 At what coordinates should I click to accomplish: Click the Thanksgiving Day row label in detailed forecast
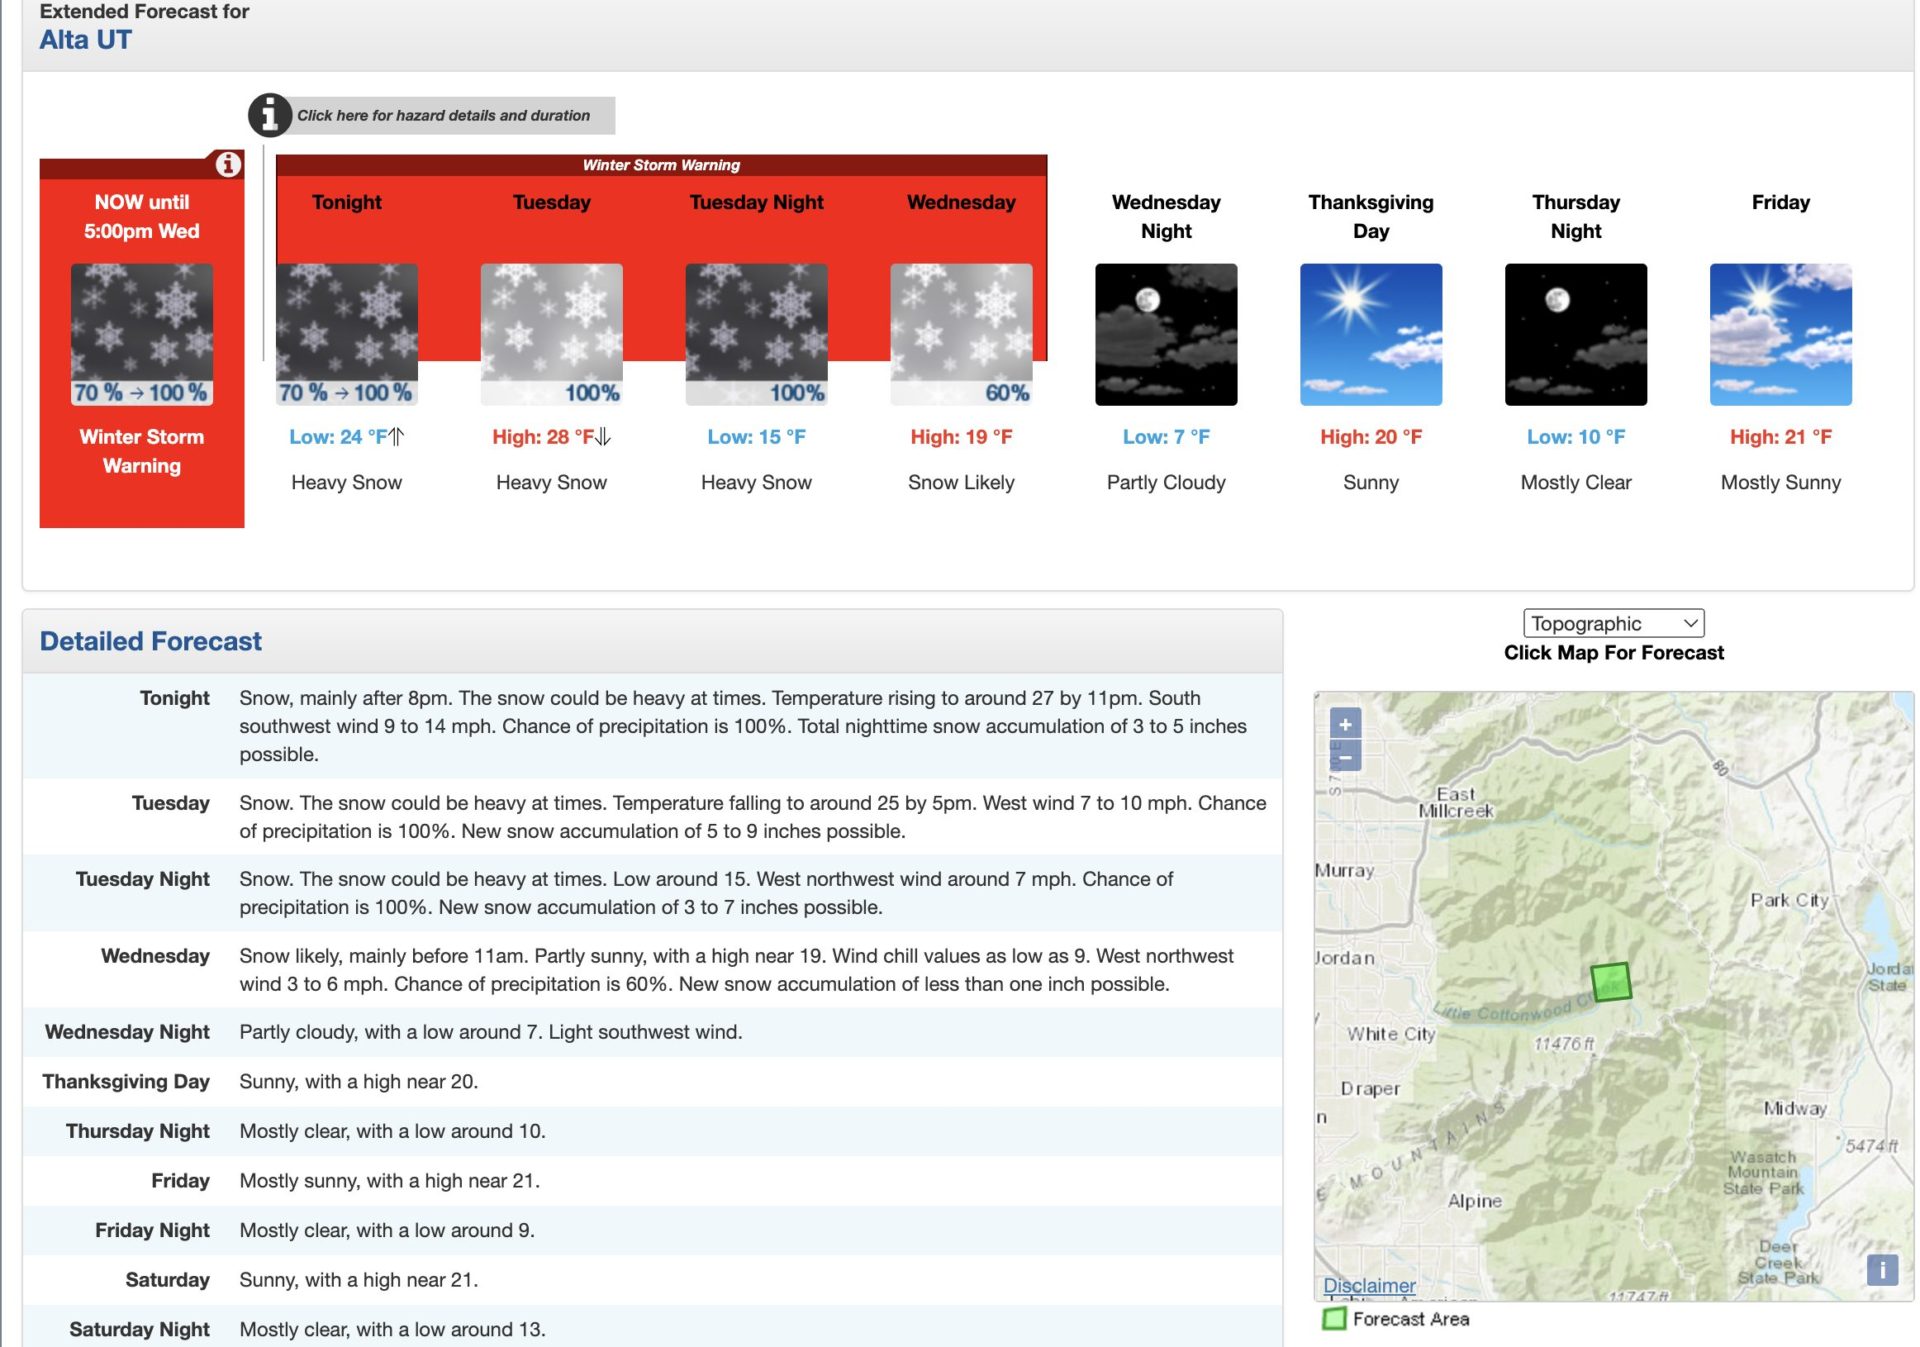(126, 1081)
